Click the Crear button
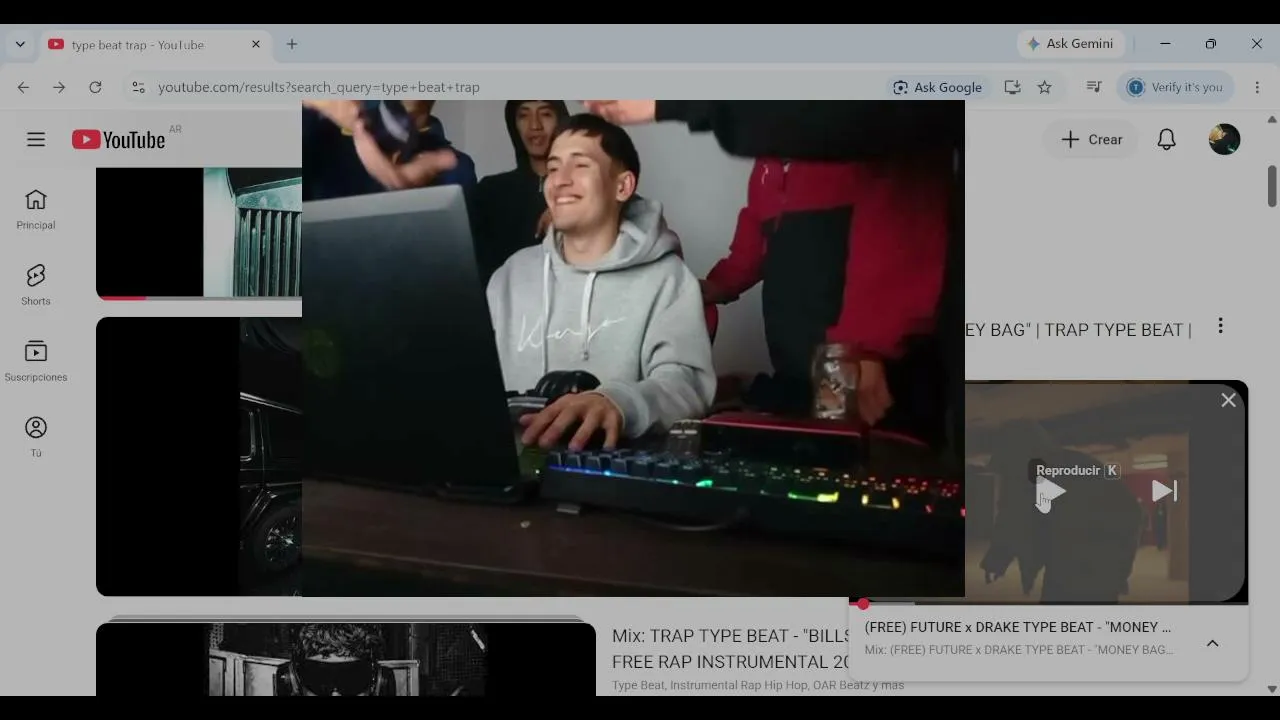Image resolution: width=1280 pixels, height=720 pixels. [1091, 139]
